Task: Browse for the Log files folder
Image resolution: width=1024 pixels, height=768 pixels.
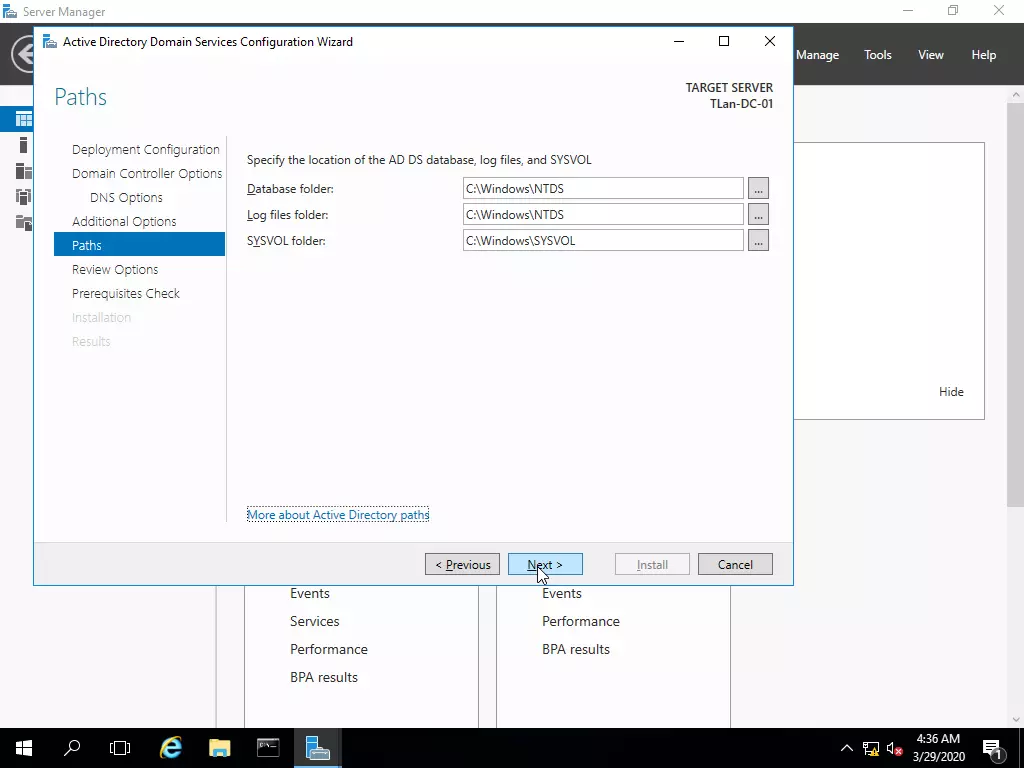Action: coord(758,215)
